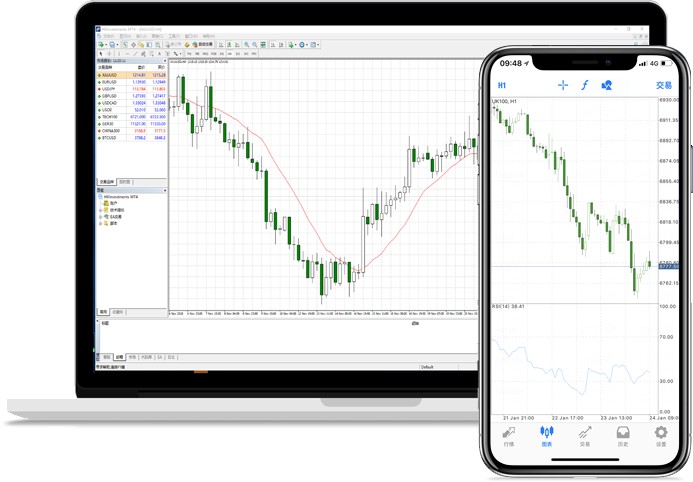Image resolution: width=693 pixels, height=482 pixels.
Task: Switch chart to bar chart icon
Action: tap(221, 45)
